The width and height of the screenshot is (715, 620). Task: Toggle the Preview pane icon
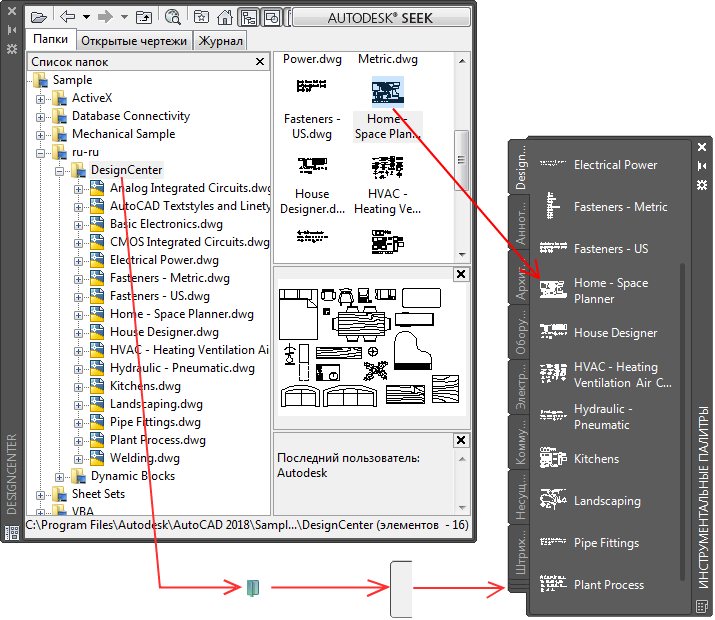pyautogui.click(x=272, y=18)
